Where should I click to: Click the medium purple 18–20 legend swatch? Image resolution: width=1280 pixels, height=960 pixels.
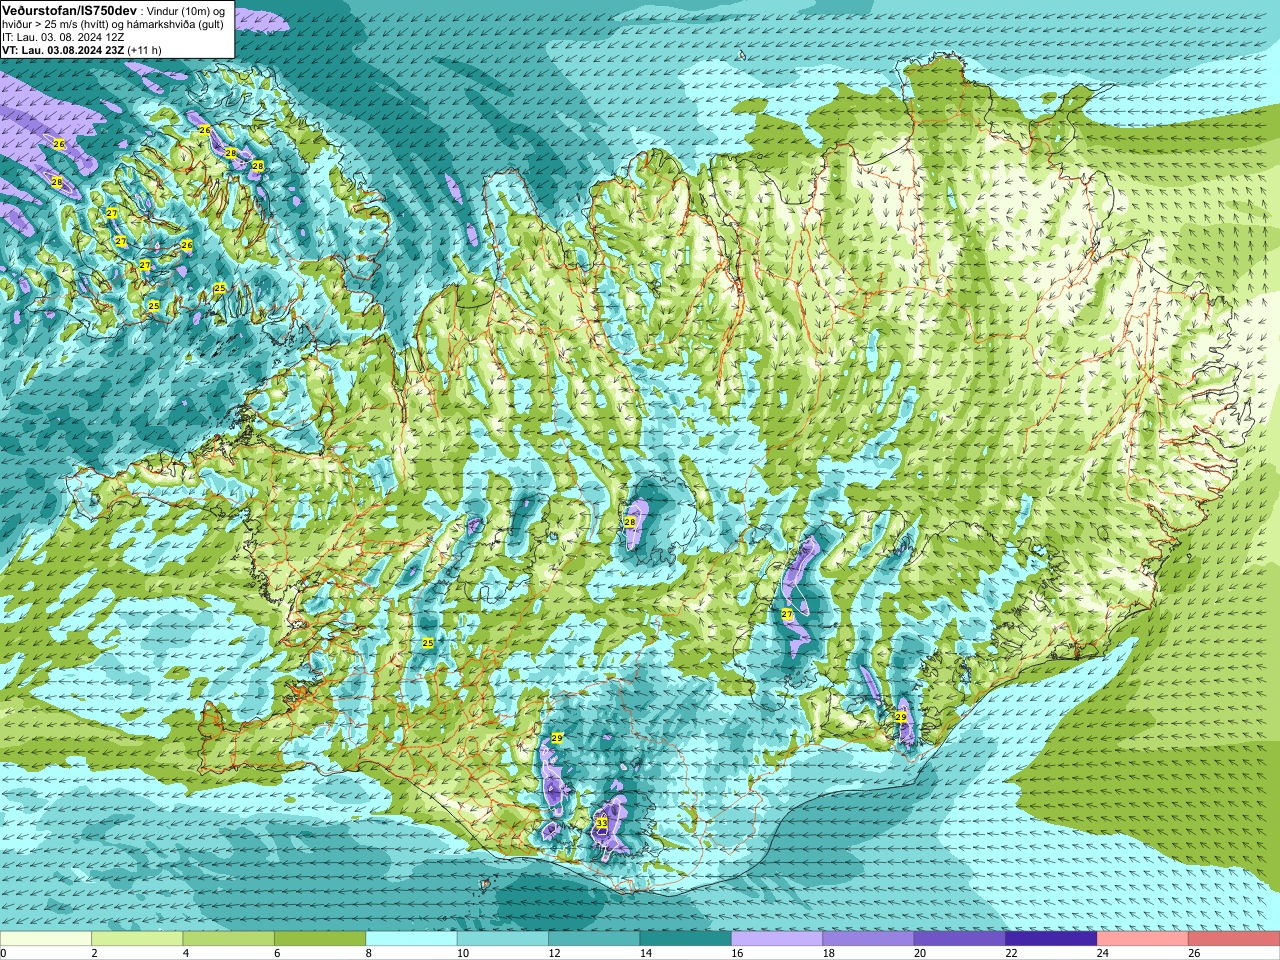click(869, 939)
